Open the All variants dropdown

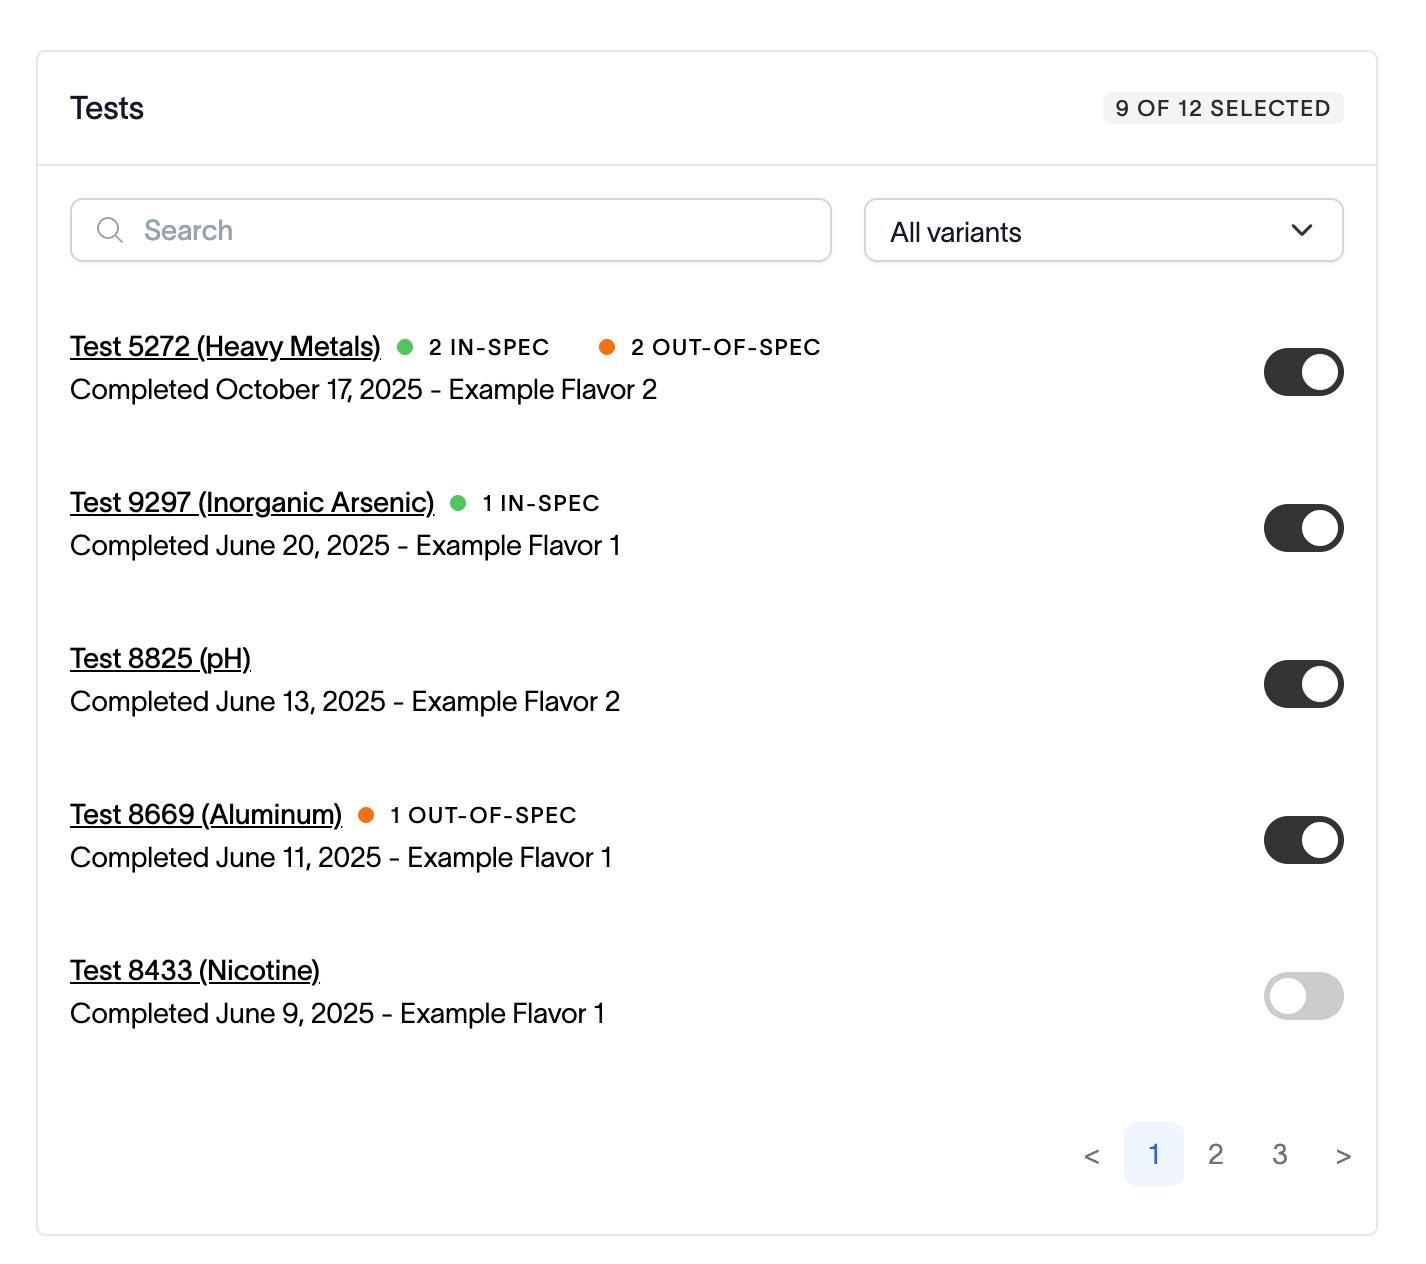1103,230
